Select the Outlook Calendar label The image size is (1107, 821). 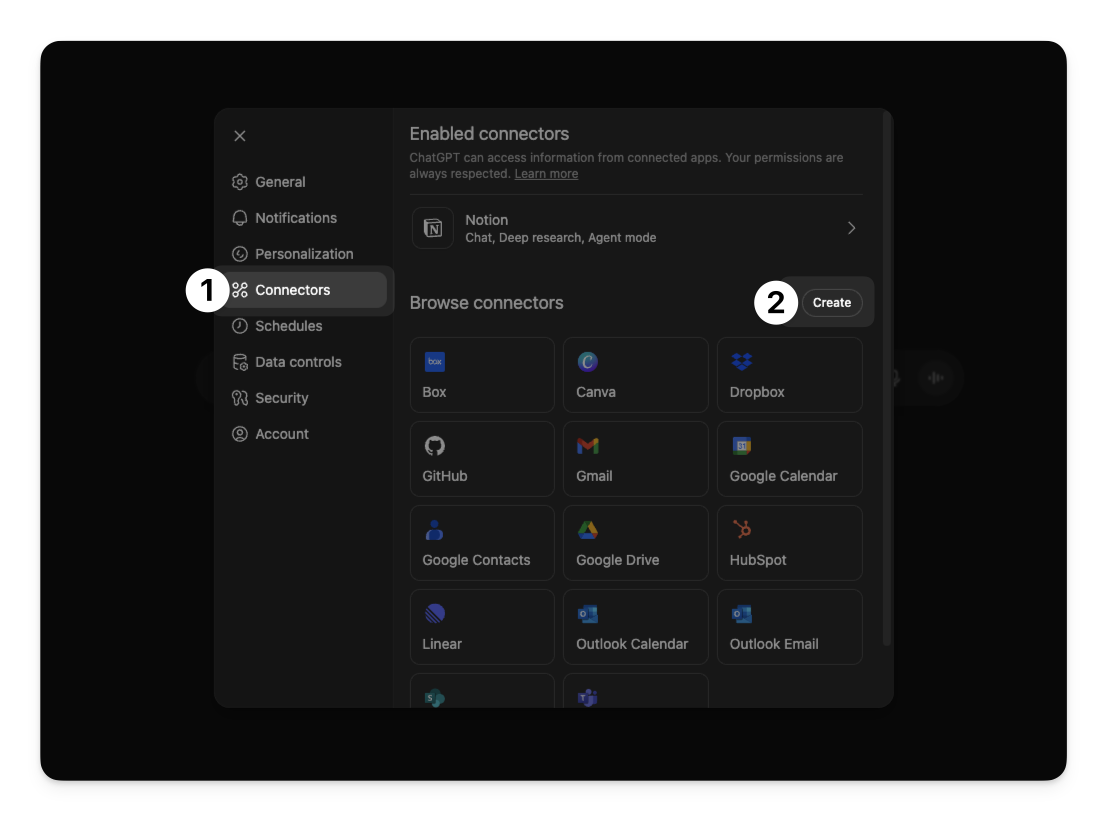[632, 644]
